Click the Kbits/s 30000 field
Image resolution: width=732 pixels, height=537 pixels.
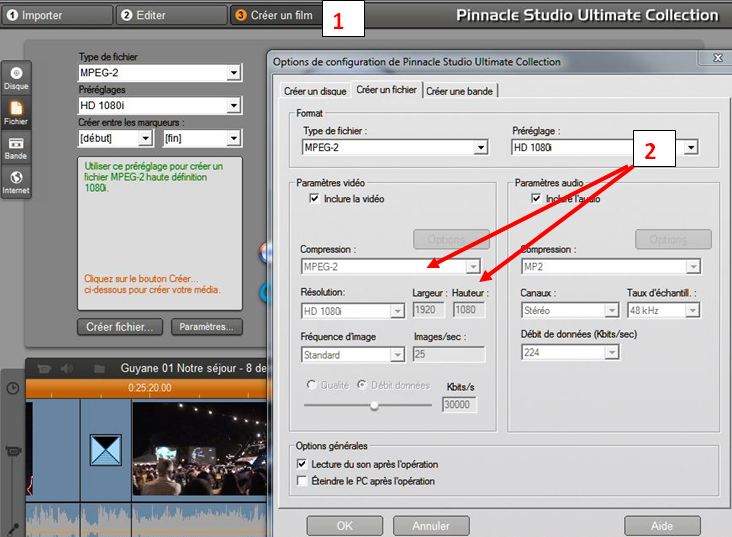[x=459, y=404]
